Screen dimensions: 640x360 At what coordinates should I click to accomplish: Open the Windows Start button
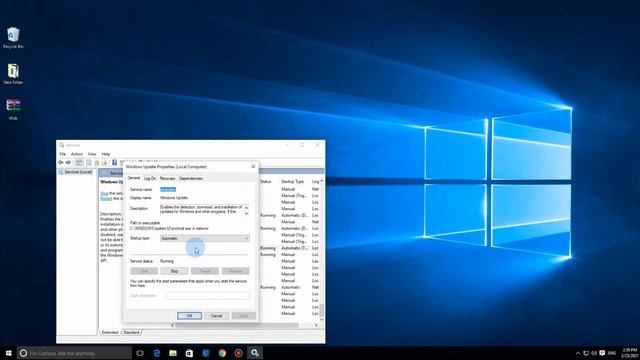pyautogui.click(x=8, y=353)
